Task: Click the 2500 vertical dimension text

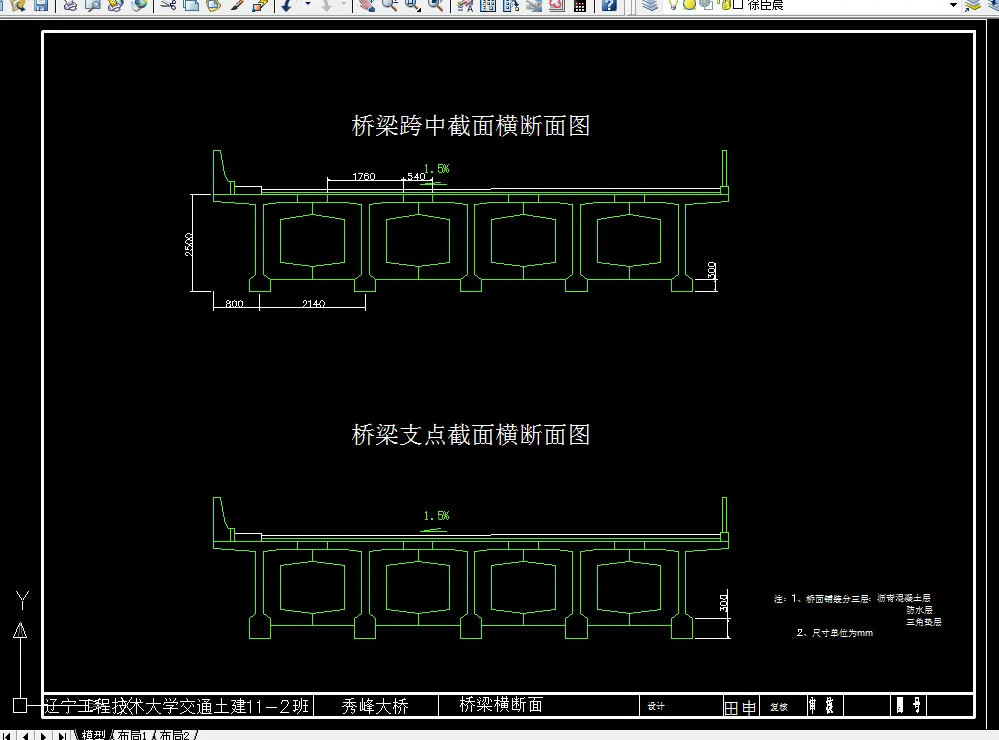Action: (x=189, y=245)
